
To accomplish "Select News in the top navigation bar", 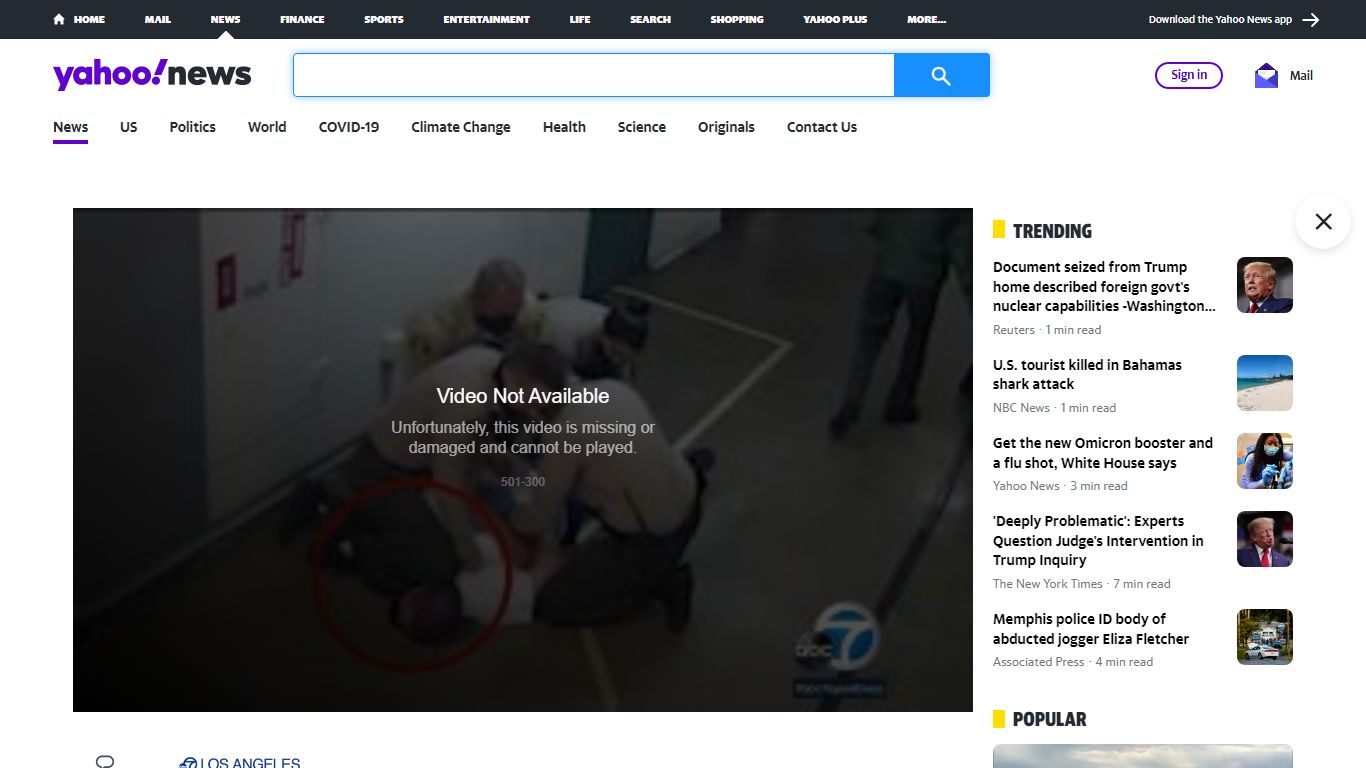I will (225, 19).
